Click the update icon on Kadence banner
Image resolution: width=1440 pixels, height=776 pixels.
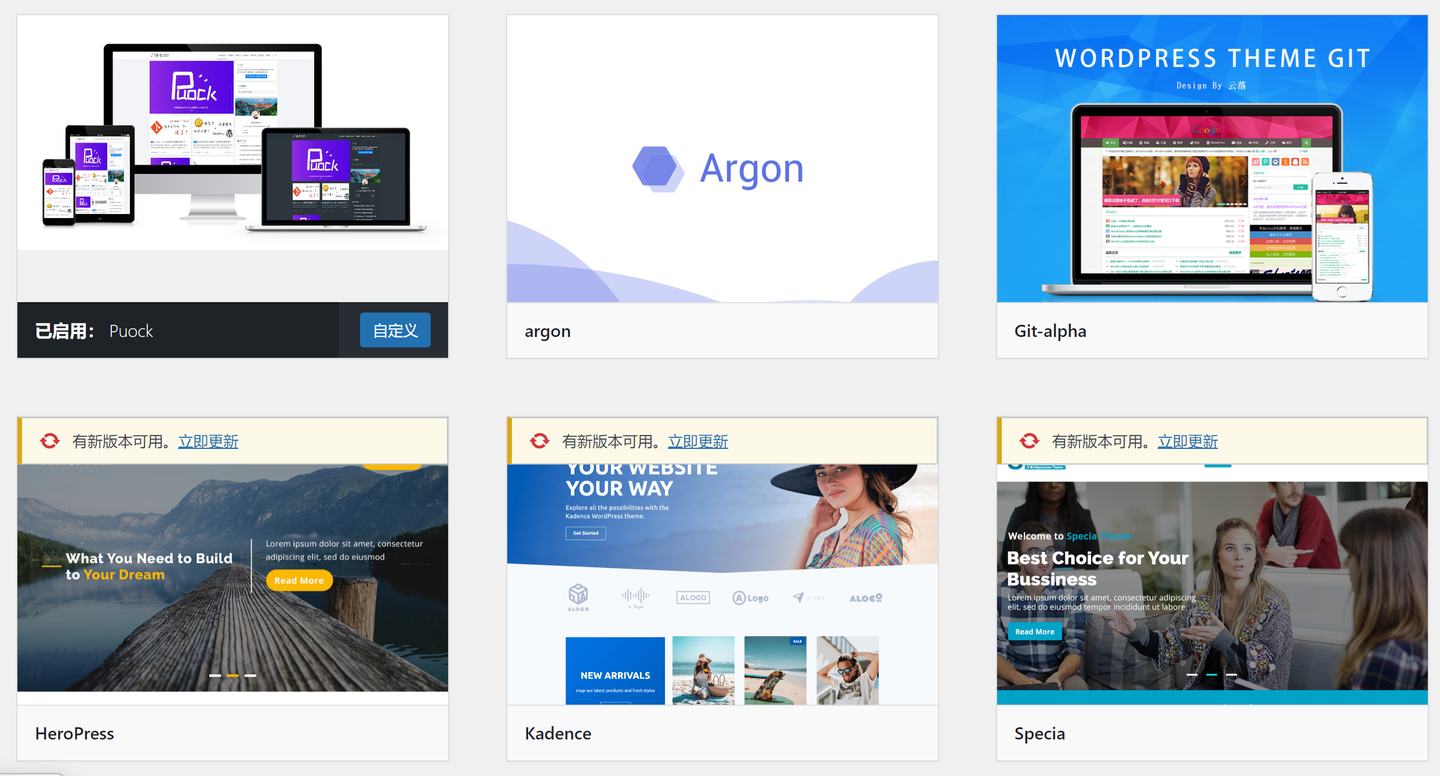540,440
